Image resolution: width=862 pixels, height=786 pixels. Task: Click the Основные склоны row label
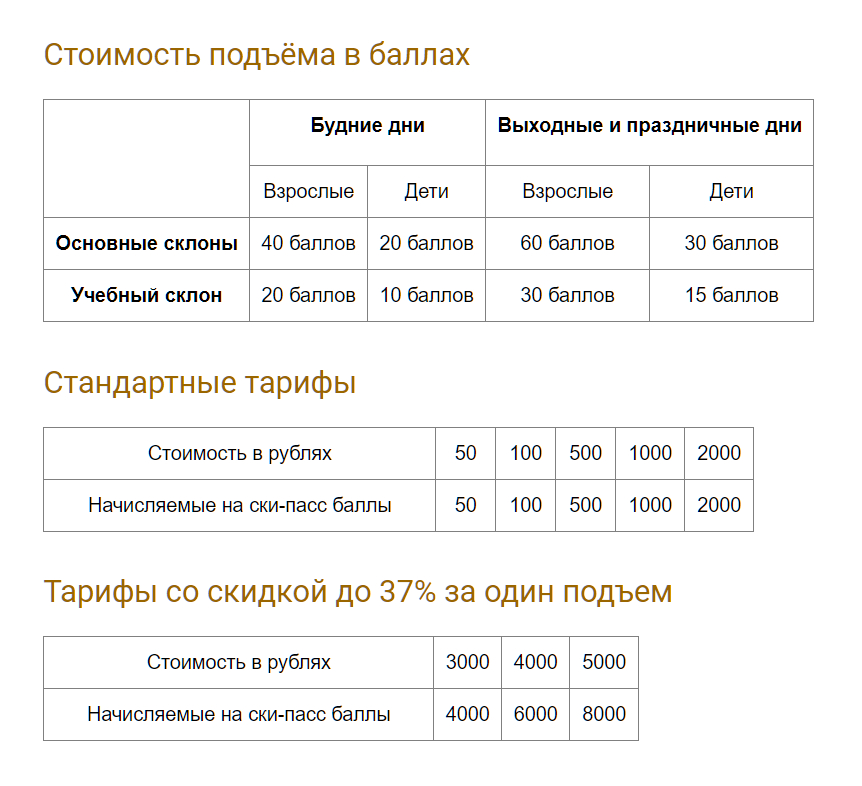click(146, 243)
